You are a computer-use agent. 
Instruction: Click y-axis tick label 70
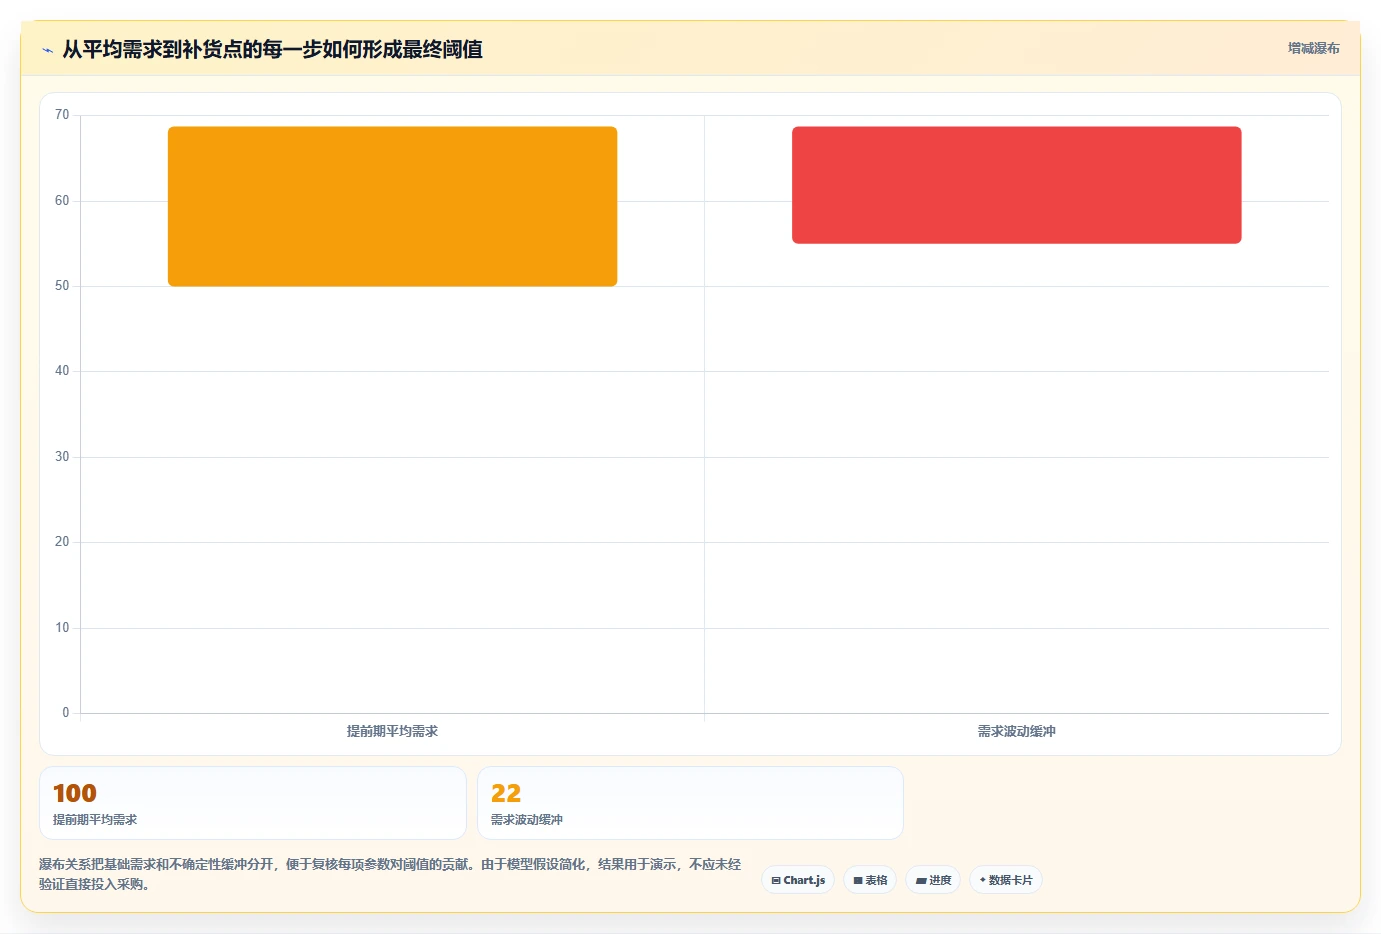62,115
